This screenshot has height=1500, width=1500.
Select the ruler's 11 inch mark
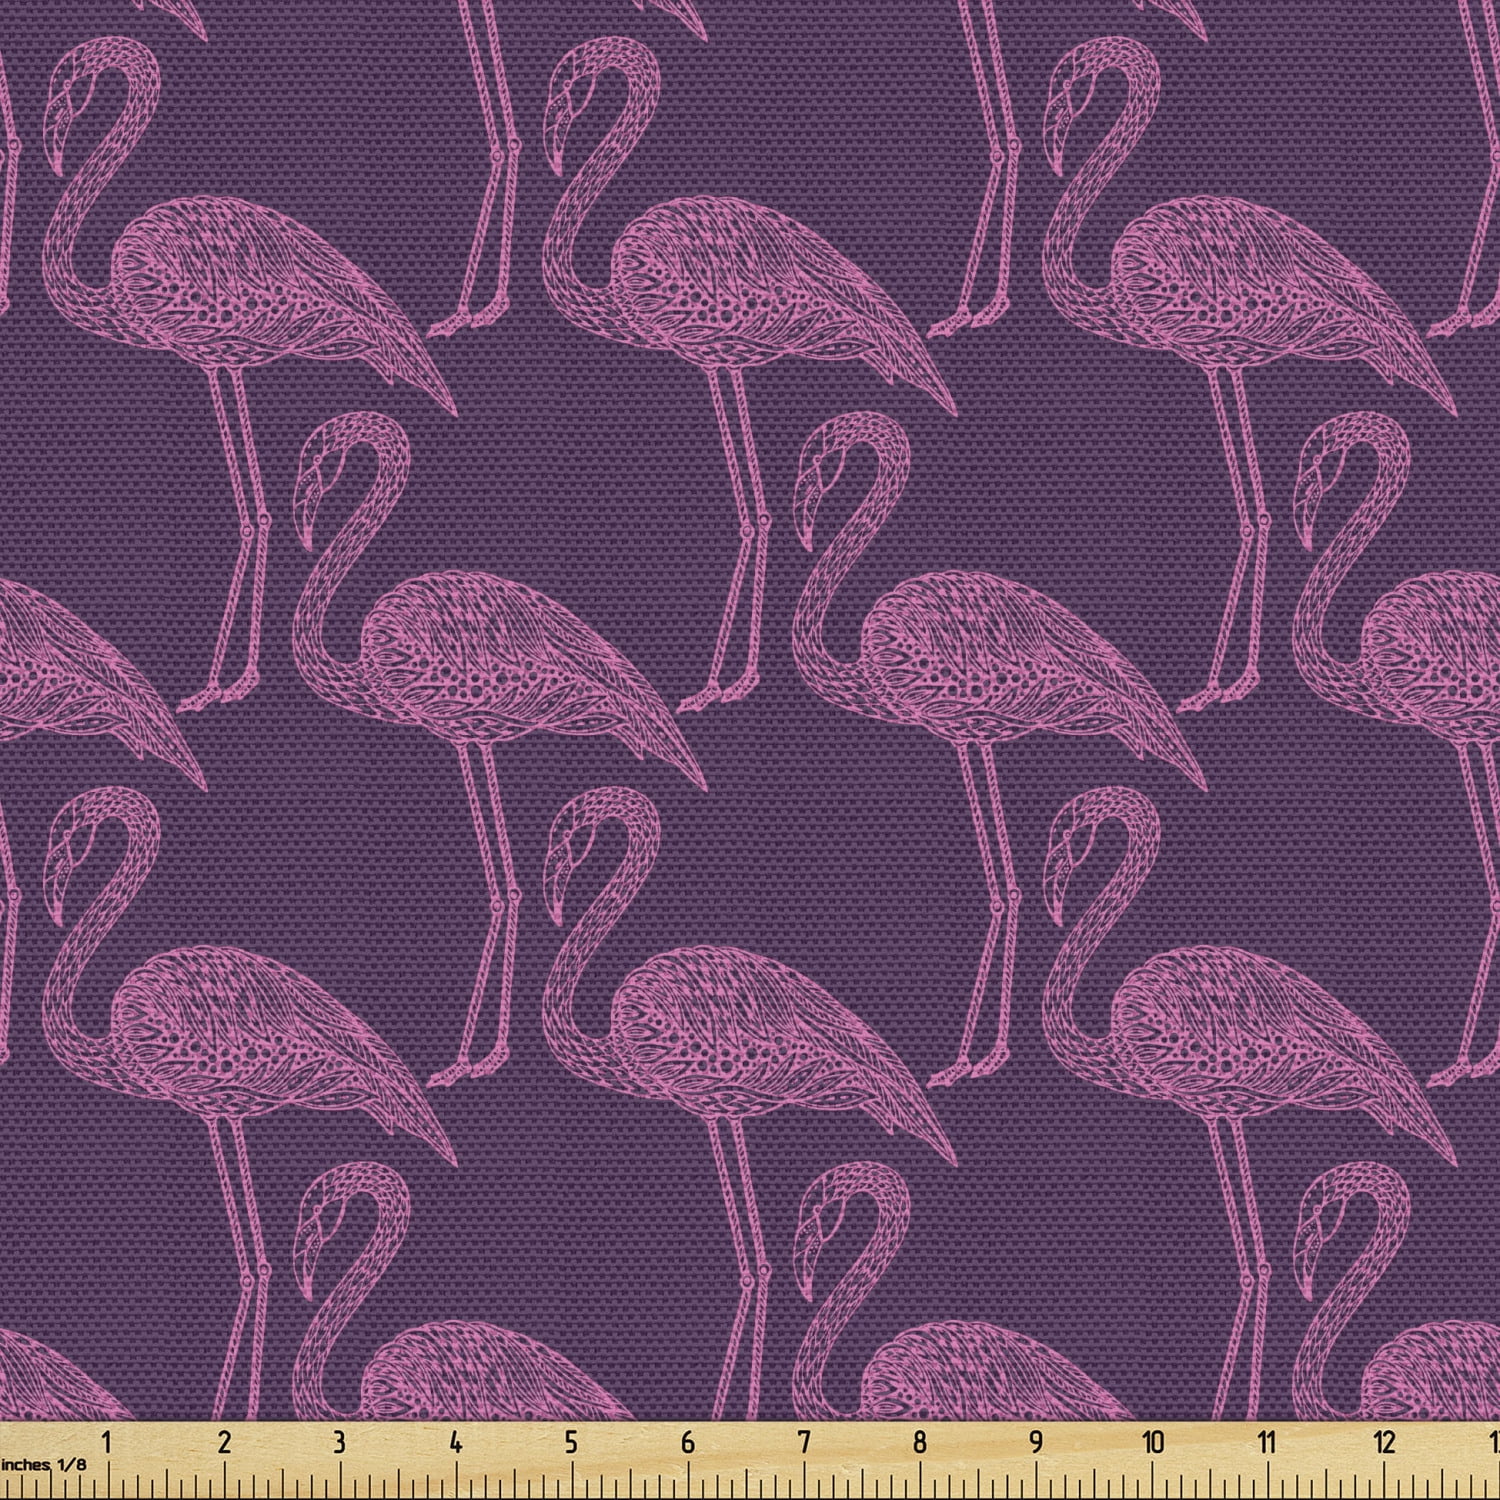tap(1268, 1441)
